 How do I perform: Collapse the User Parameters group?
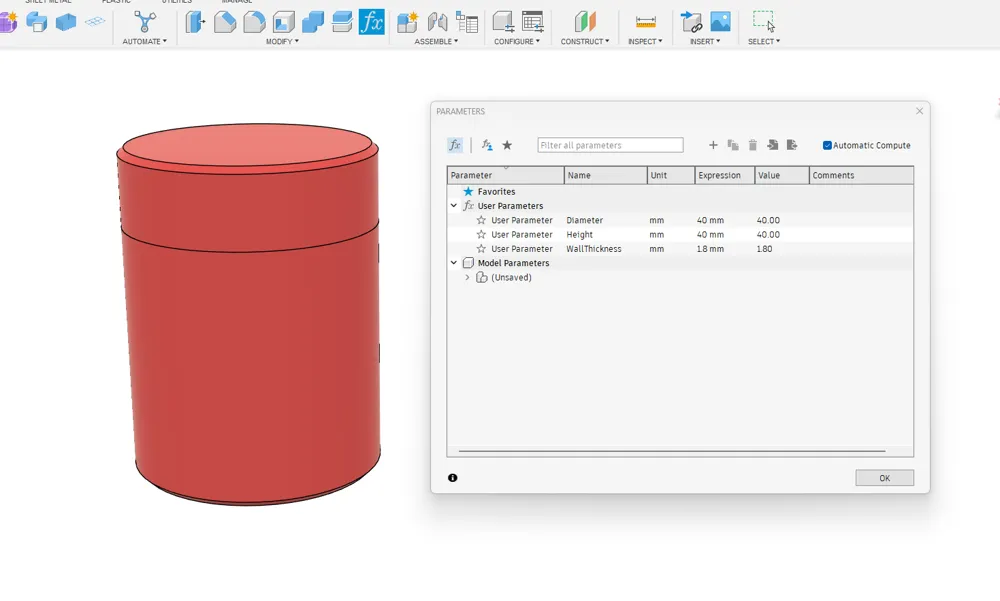[x=453, y=205]
